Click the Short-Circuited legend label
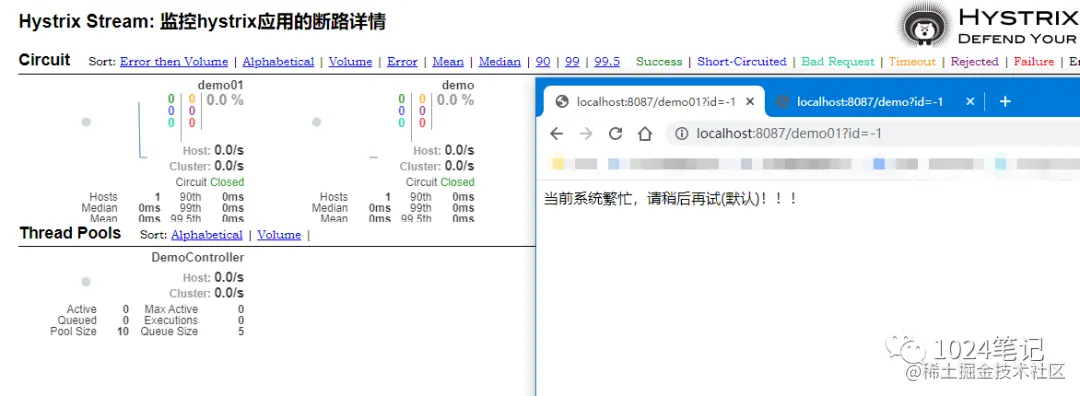Screen dimensions: 1080x396 tap(741, 61)
